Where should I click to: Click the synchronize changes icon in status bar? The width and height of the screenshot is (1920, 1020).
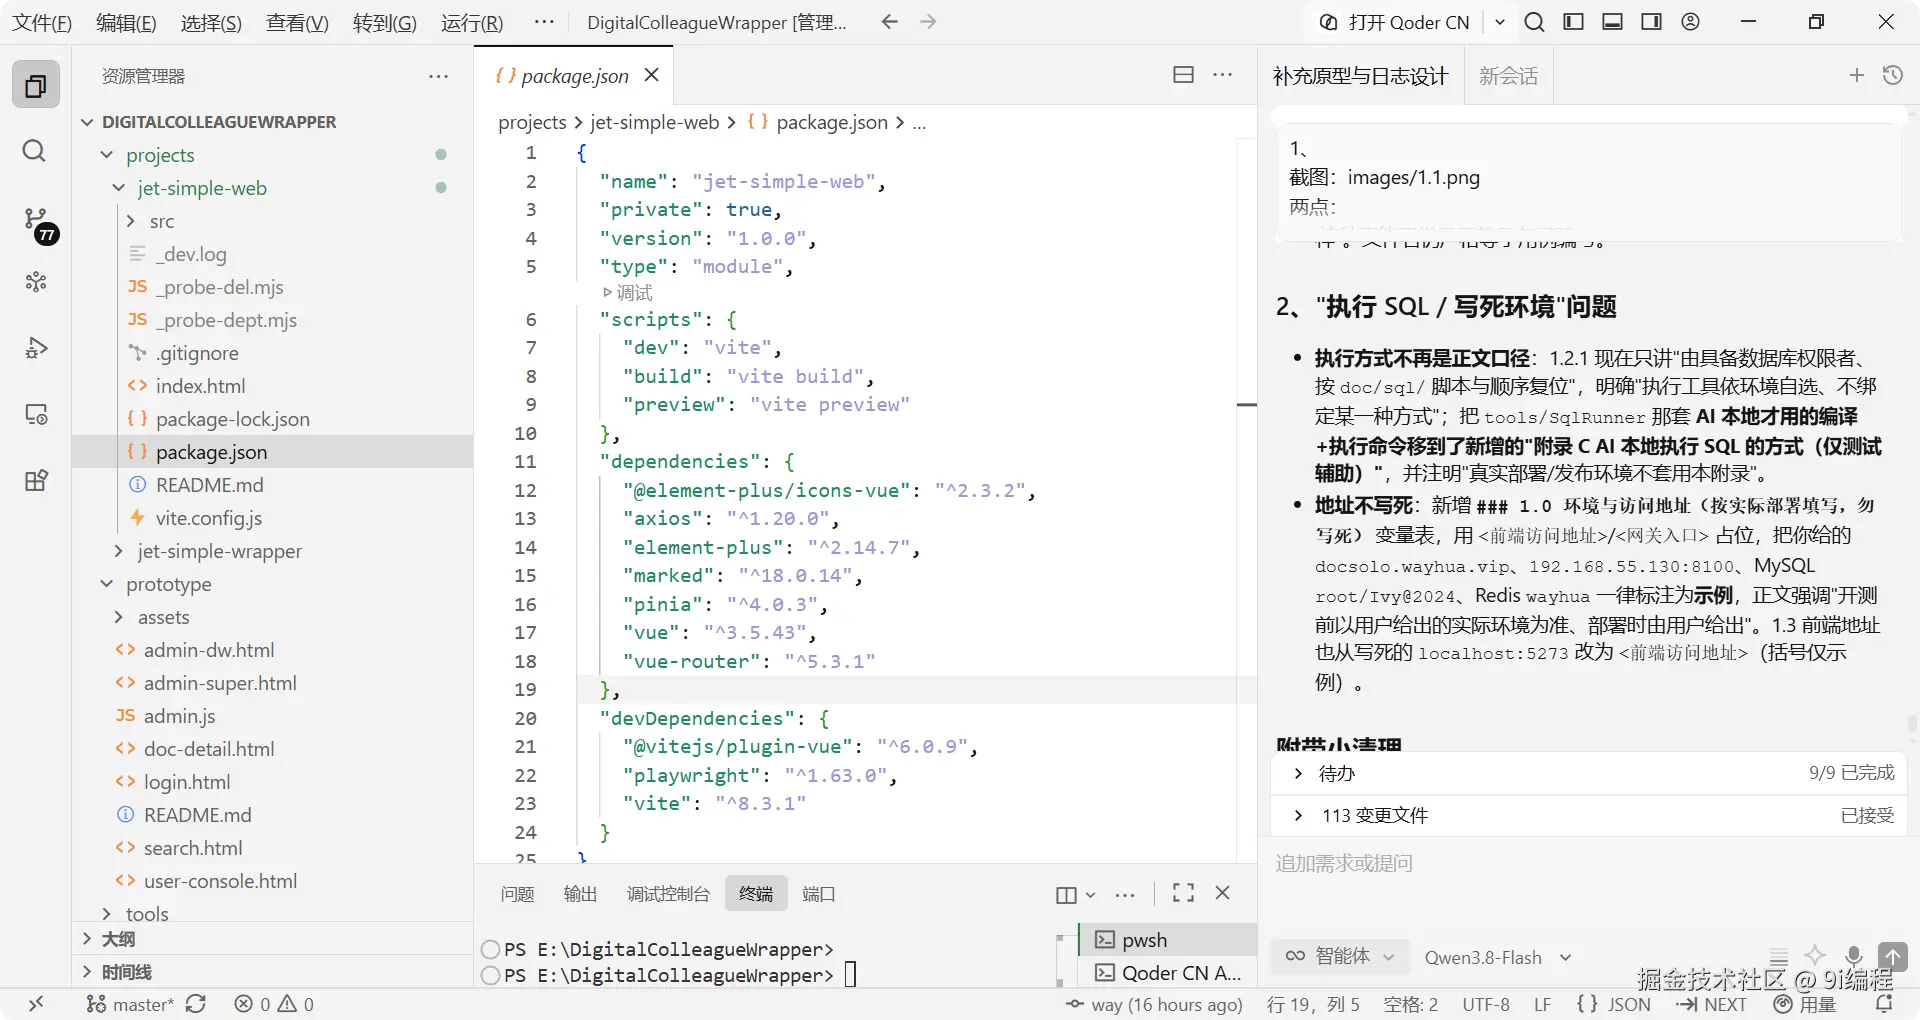196,1004
